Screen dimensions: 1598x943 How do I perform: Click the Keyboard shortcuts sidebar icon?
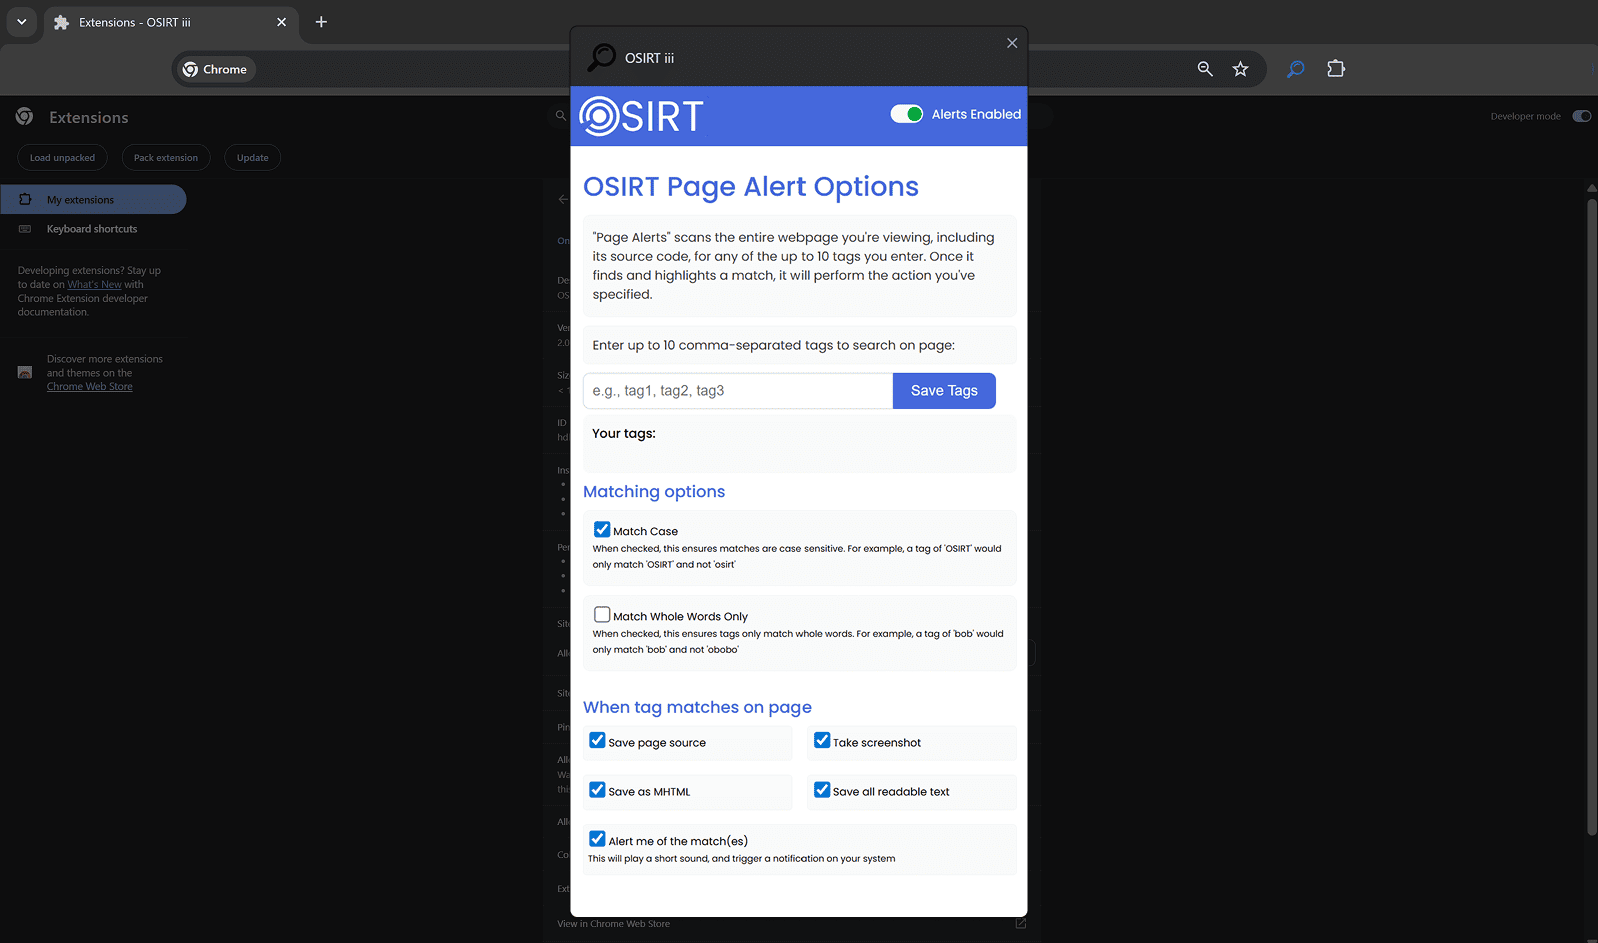(25, 229)
